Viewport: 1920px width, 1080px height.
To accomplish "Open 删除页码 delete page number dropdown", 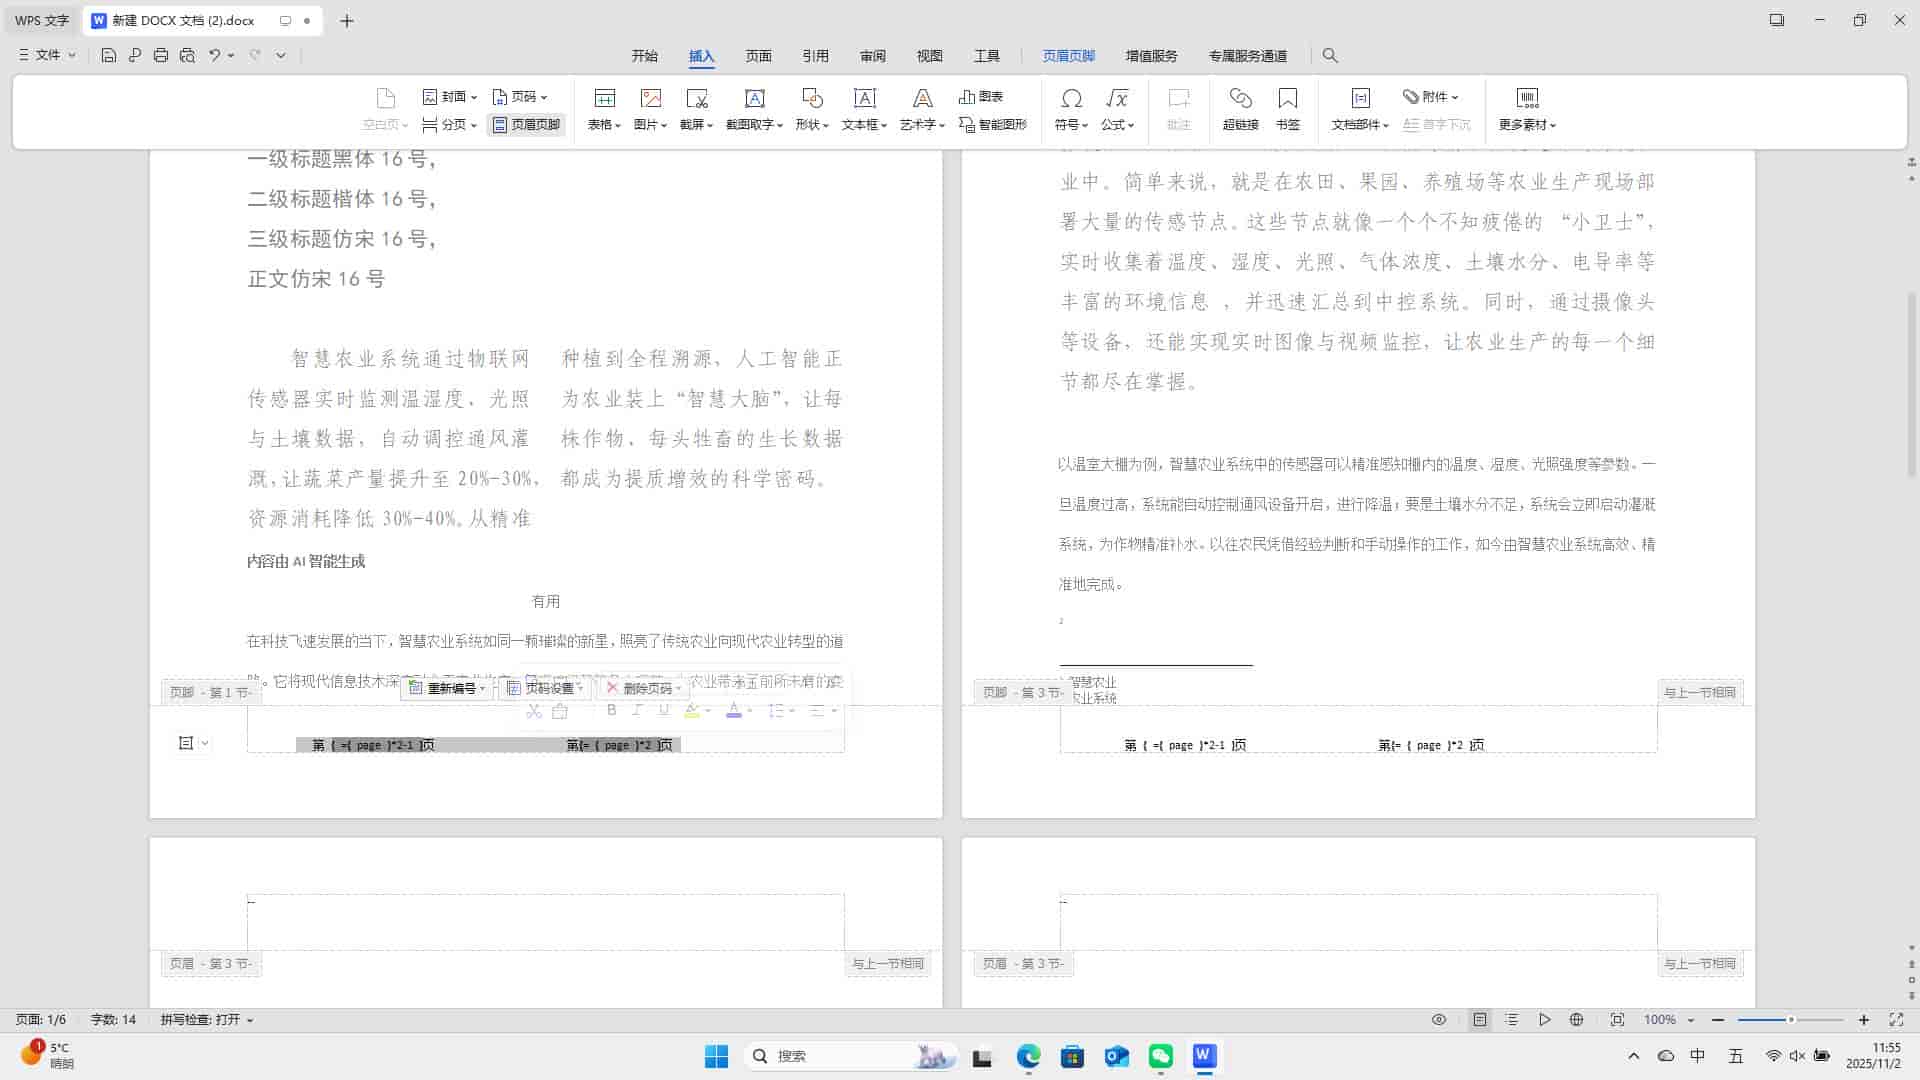I will [644, 688].
